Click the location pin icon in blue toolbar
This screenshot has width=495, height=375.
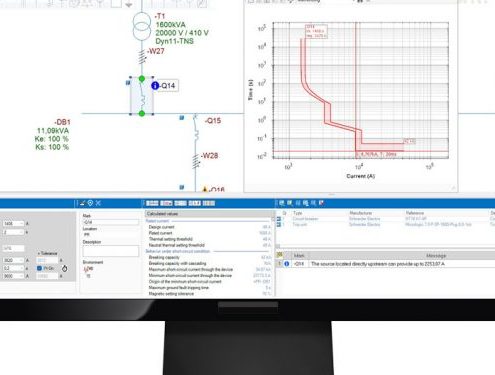(90, 203)
